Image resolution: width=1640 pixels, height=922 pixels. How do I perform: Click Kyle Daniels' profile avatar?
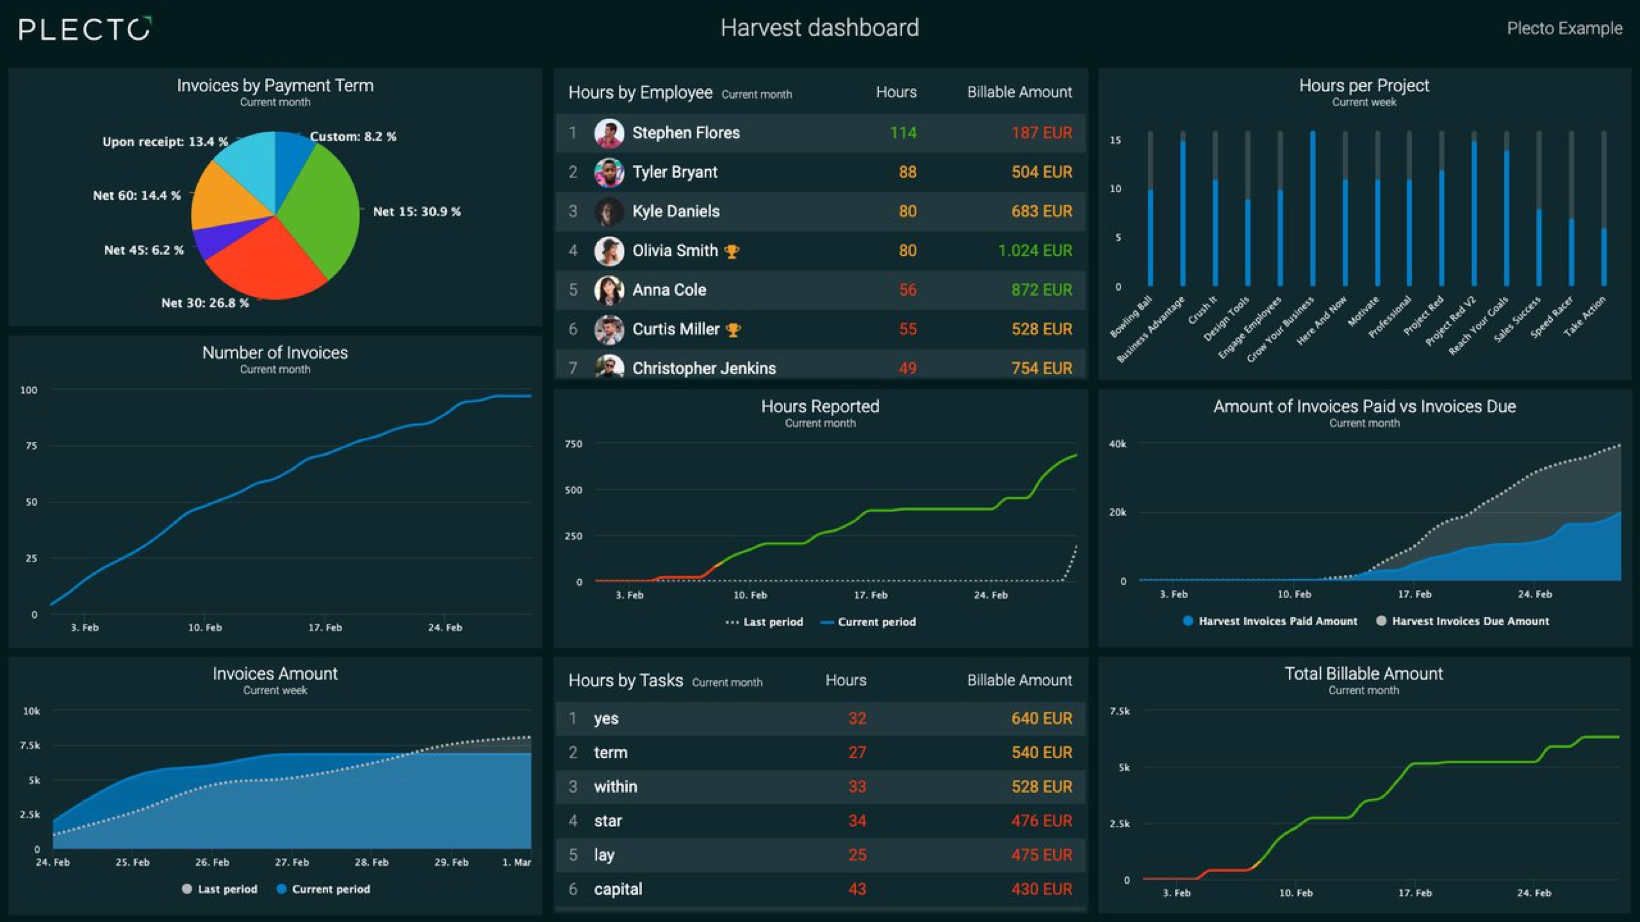click(609, 211)
